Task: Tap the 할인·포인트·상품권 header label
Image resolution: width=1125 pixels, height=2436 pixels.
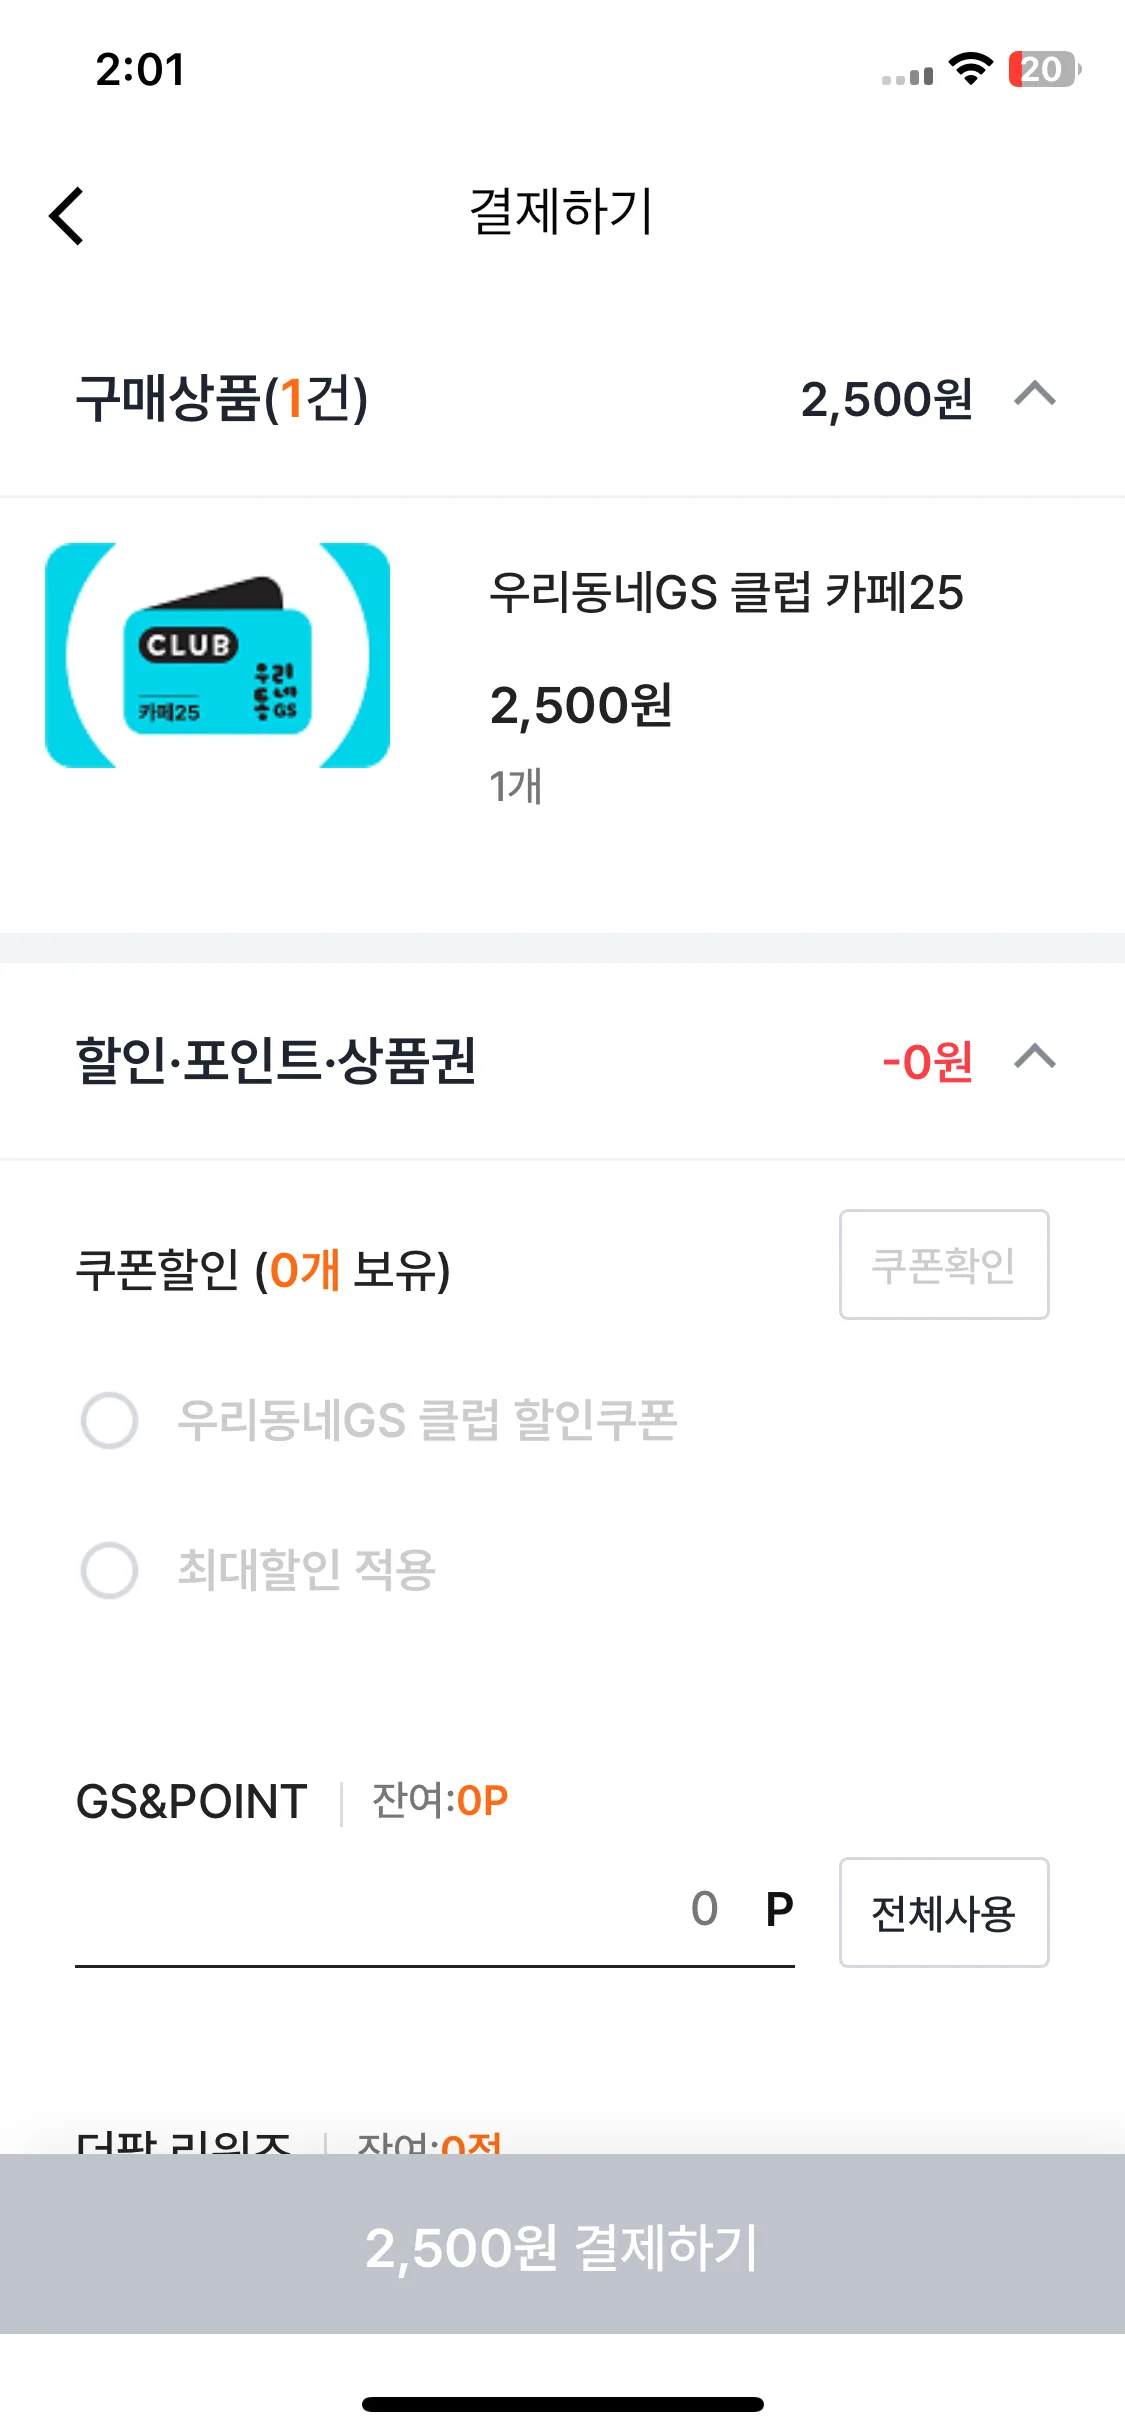Action: click(x=276, y=1060)
